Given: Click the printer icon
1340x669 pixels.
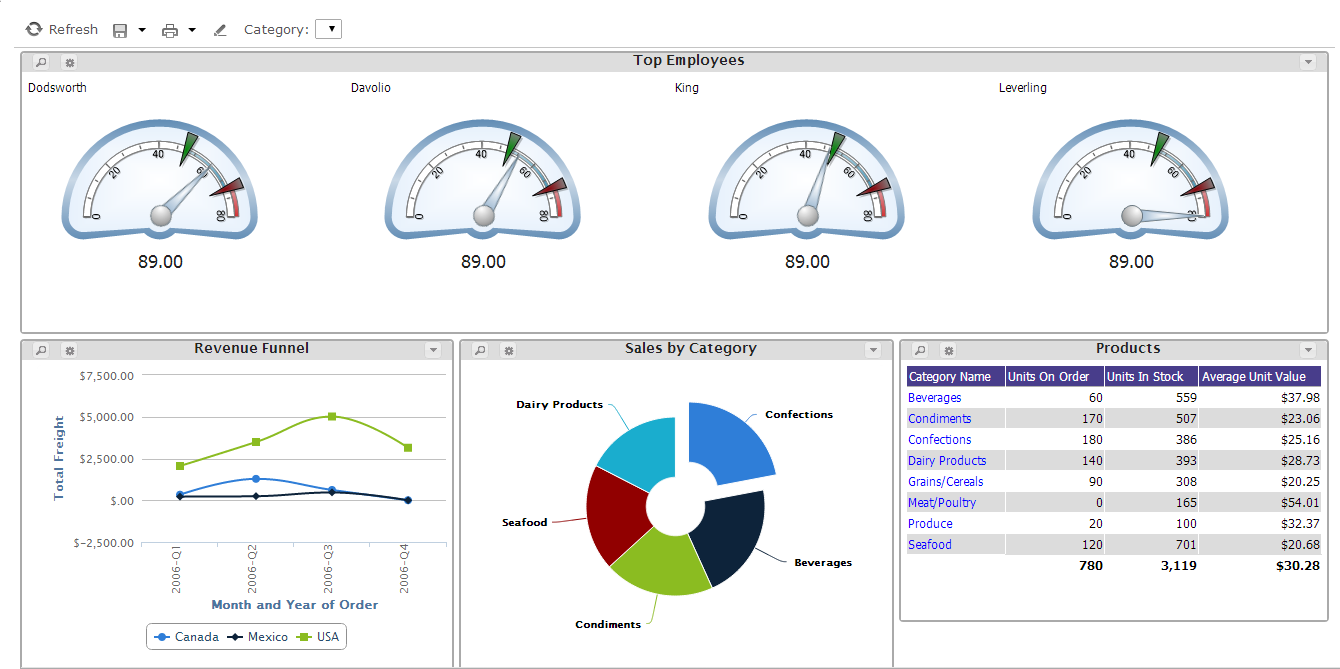Looking at the screenshot, I should 170,30.
